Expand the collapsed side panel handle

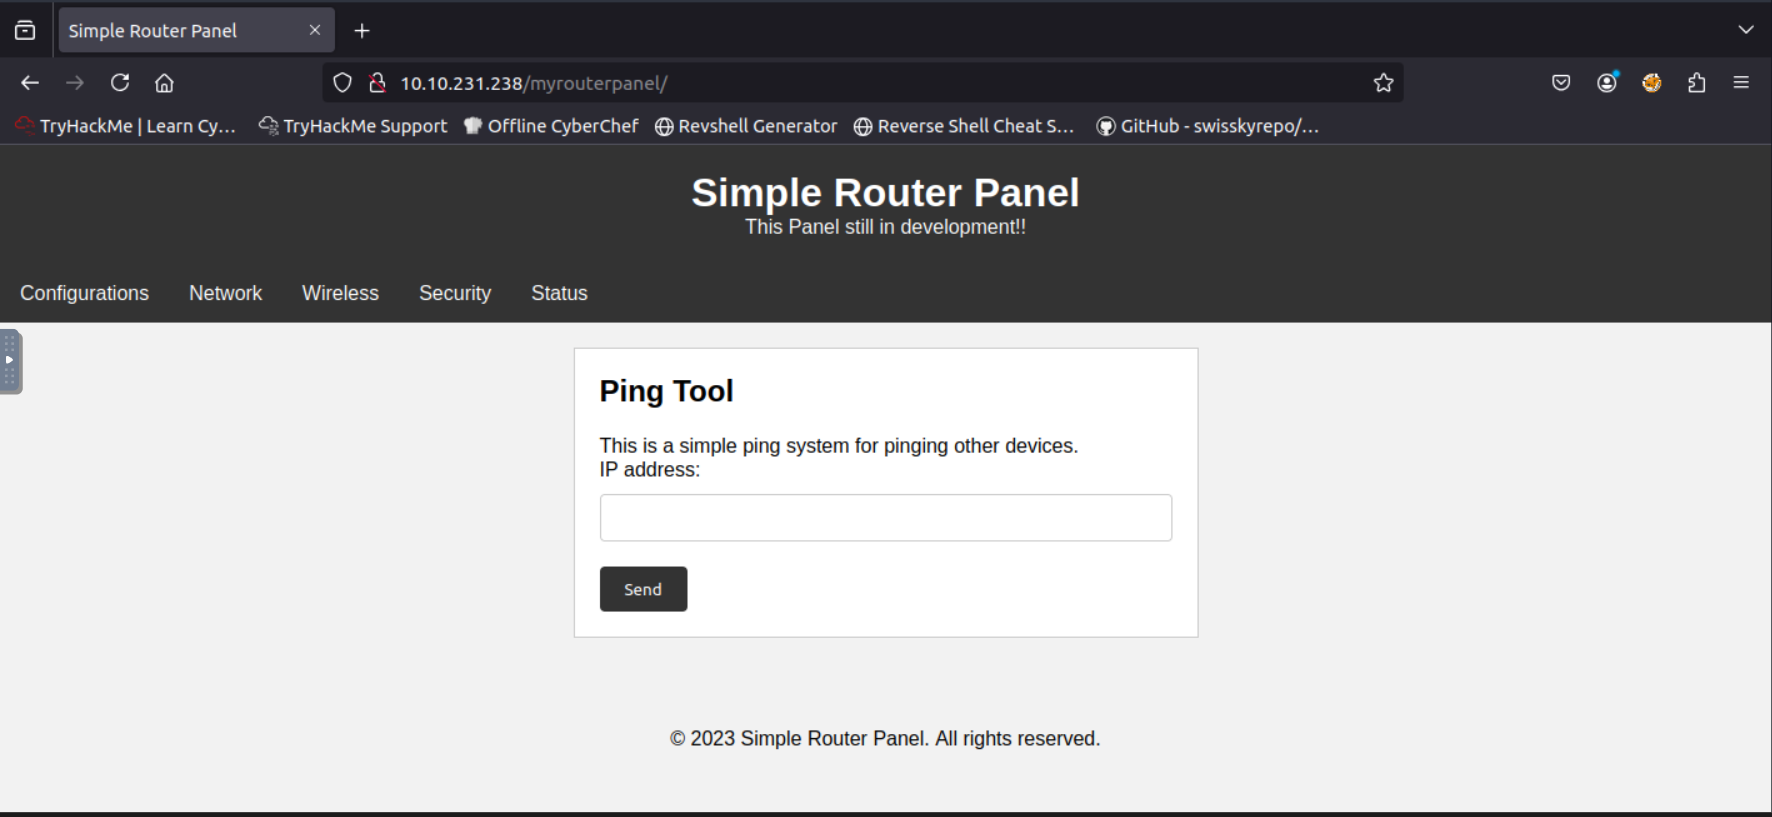coord(10,361)
